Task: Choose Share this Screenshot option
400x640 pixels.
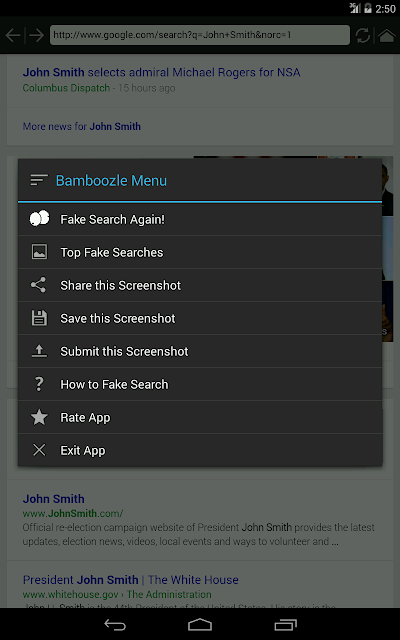Action: [x=200, y=285]
